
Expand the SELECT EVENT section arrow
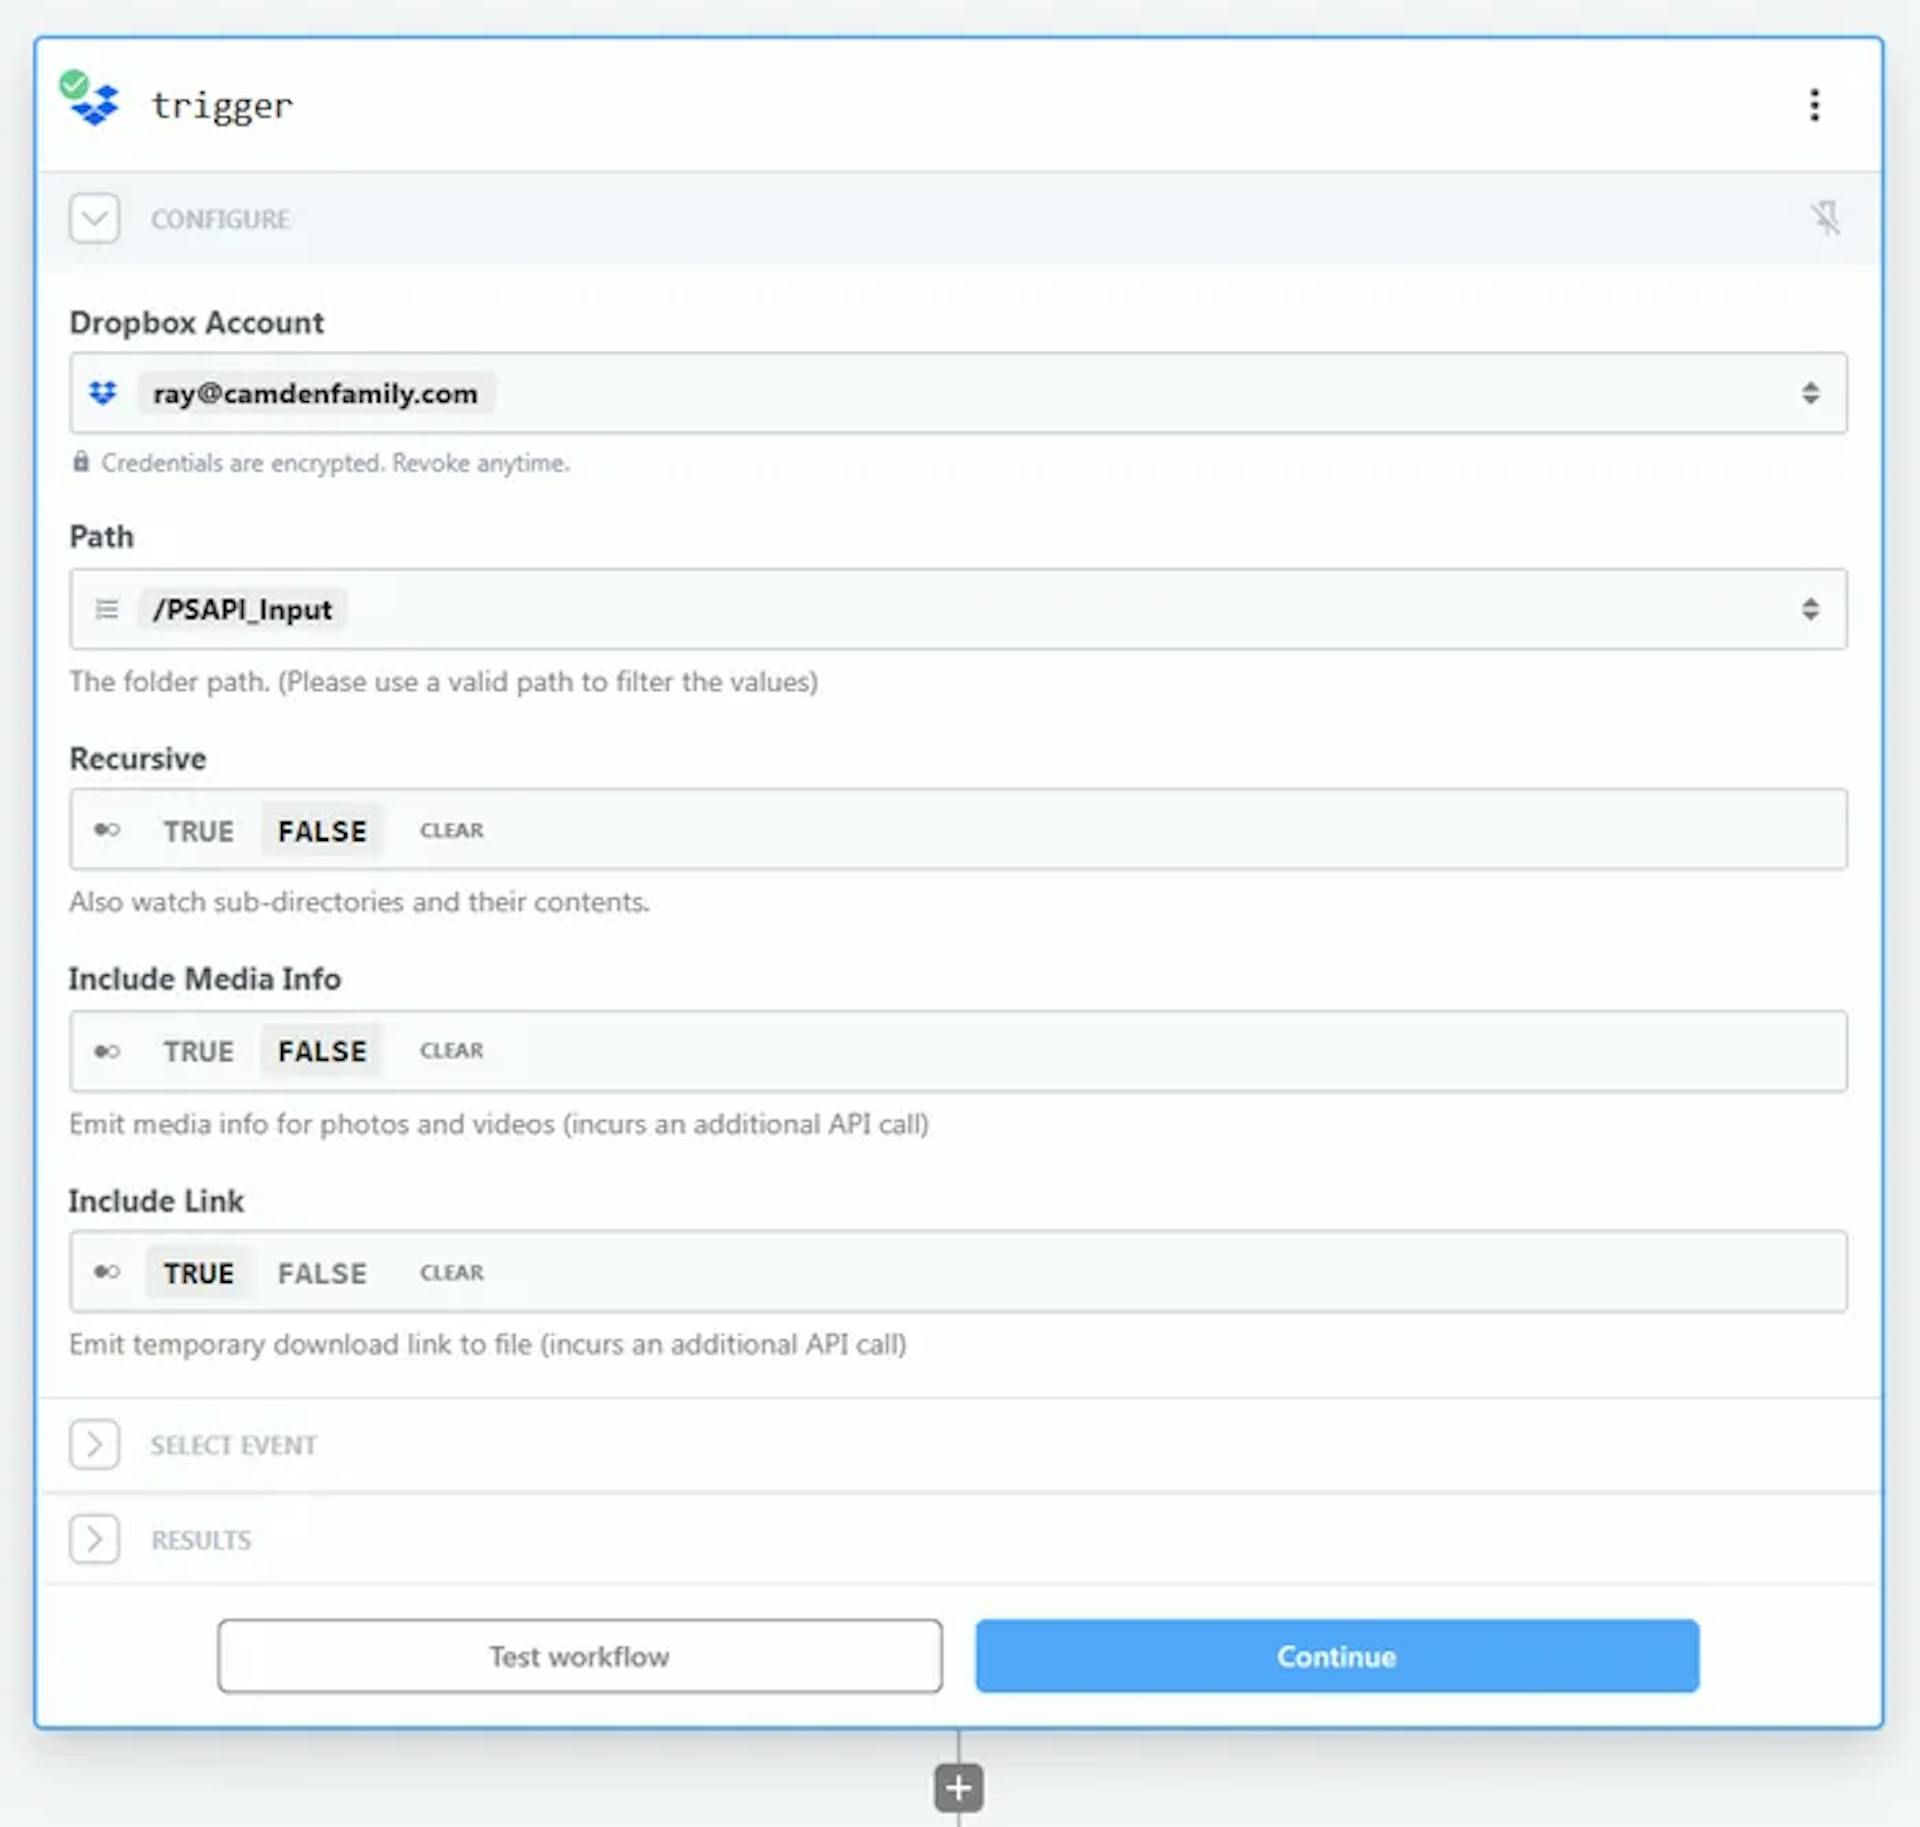coord(94,1443)
